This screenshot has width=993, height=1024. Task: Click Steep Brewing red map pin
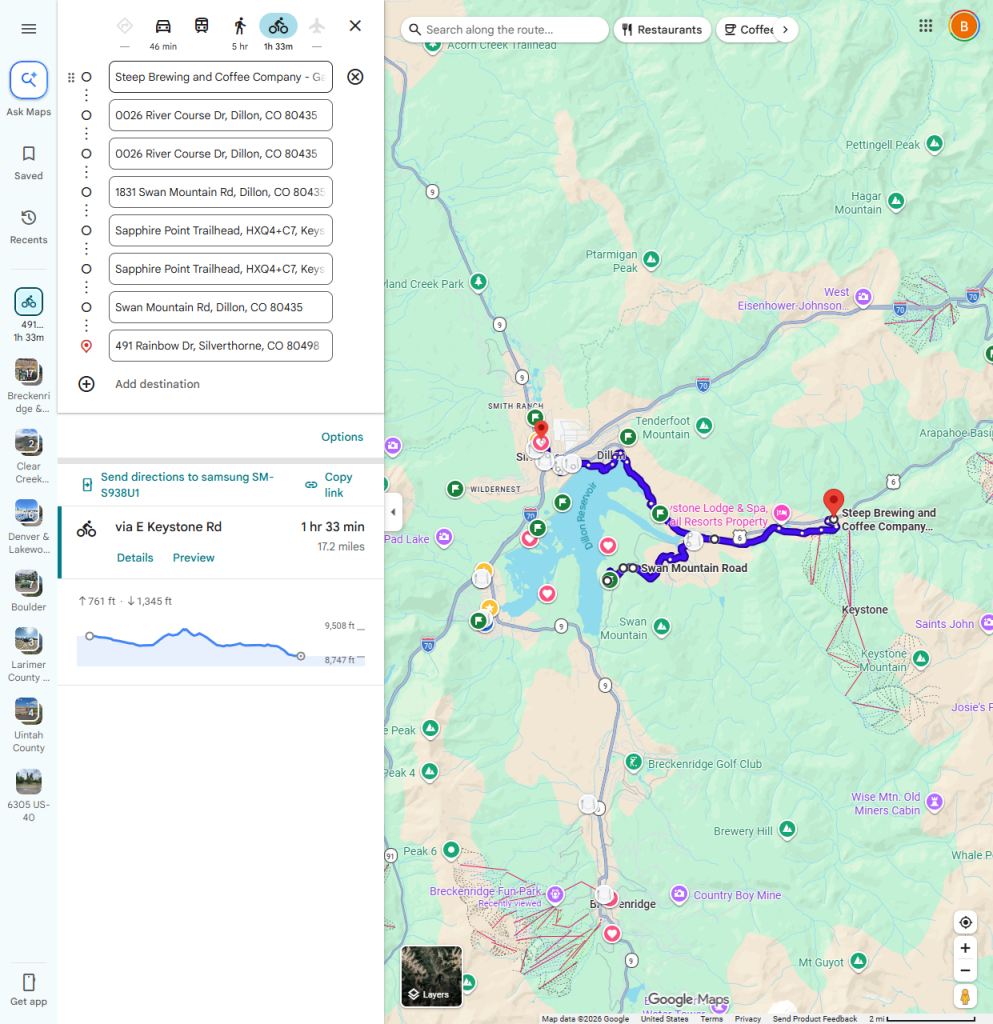point(833,502)
